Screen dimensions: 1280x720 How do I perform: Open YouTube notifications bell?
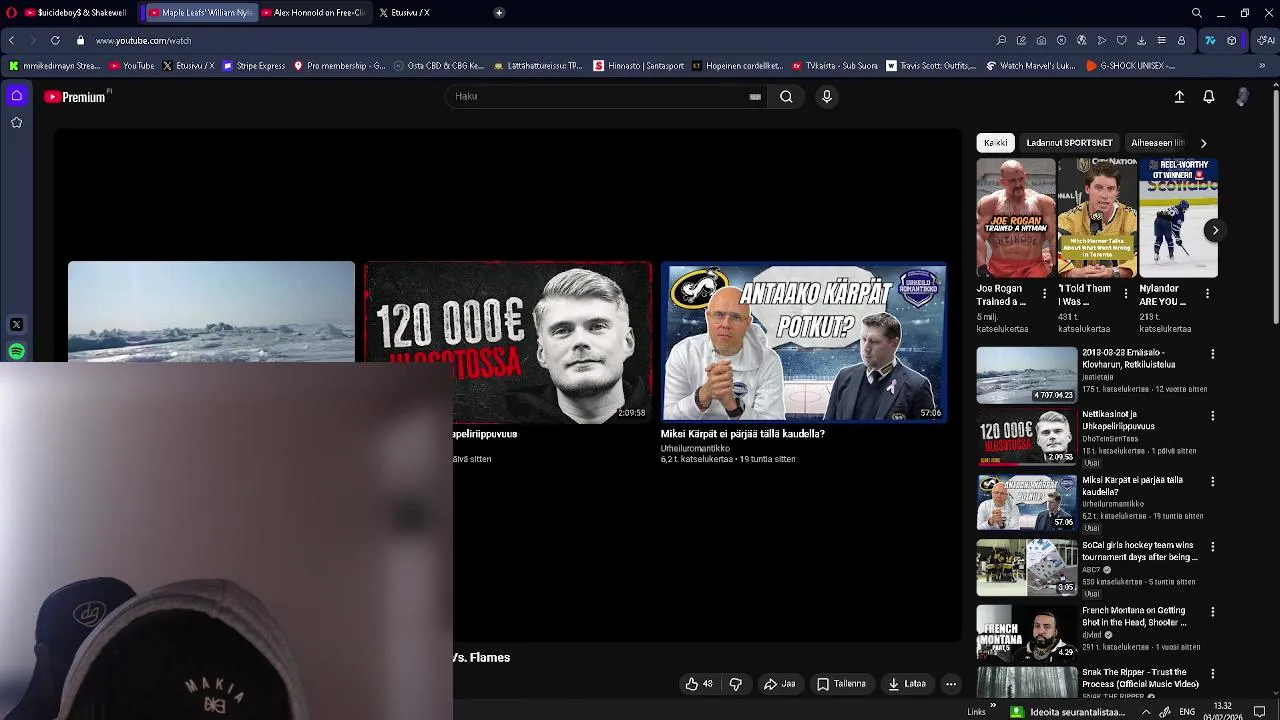pyautogui.click(x=1208, y=97)
